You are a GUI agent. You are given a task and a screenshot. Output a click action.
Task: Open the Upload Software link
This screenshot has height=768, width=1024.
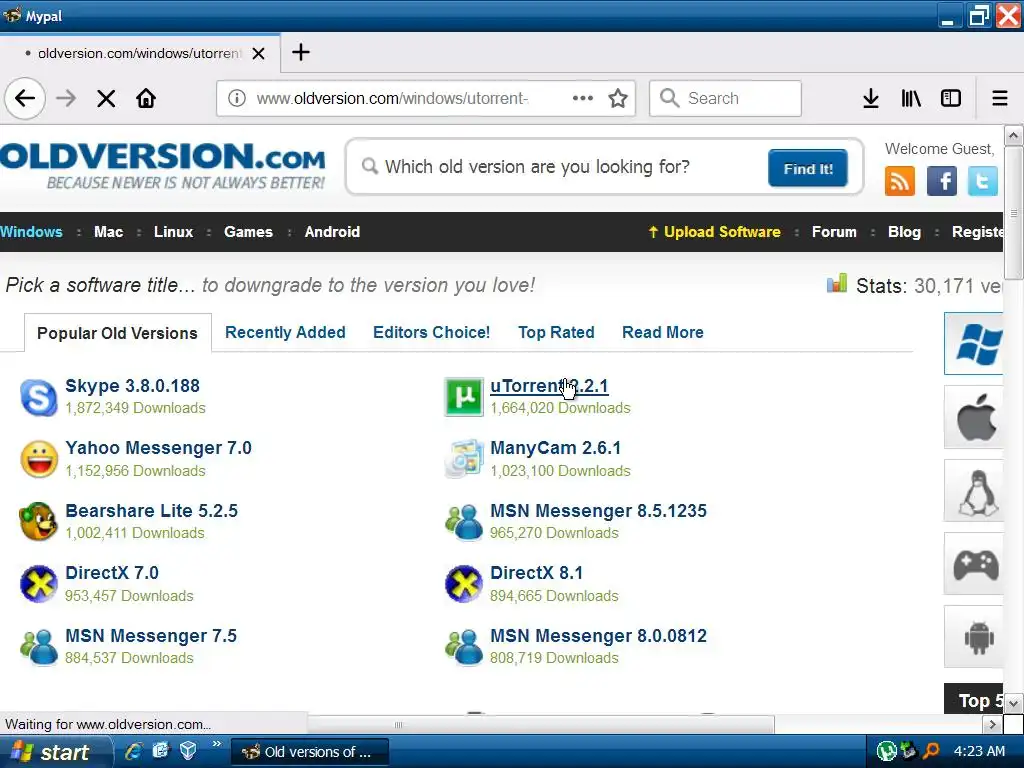click(x=714, y=232)
